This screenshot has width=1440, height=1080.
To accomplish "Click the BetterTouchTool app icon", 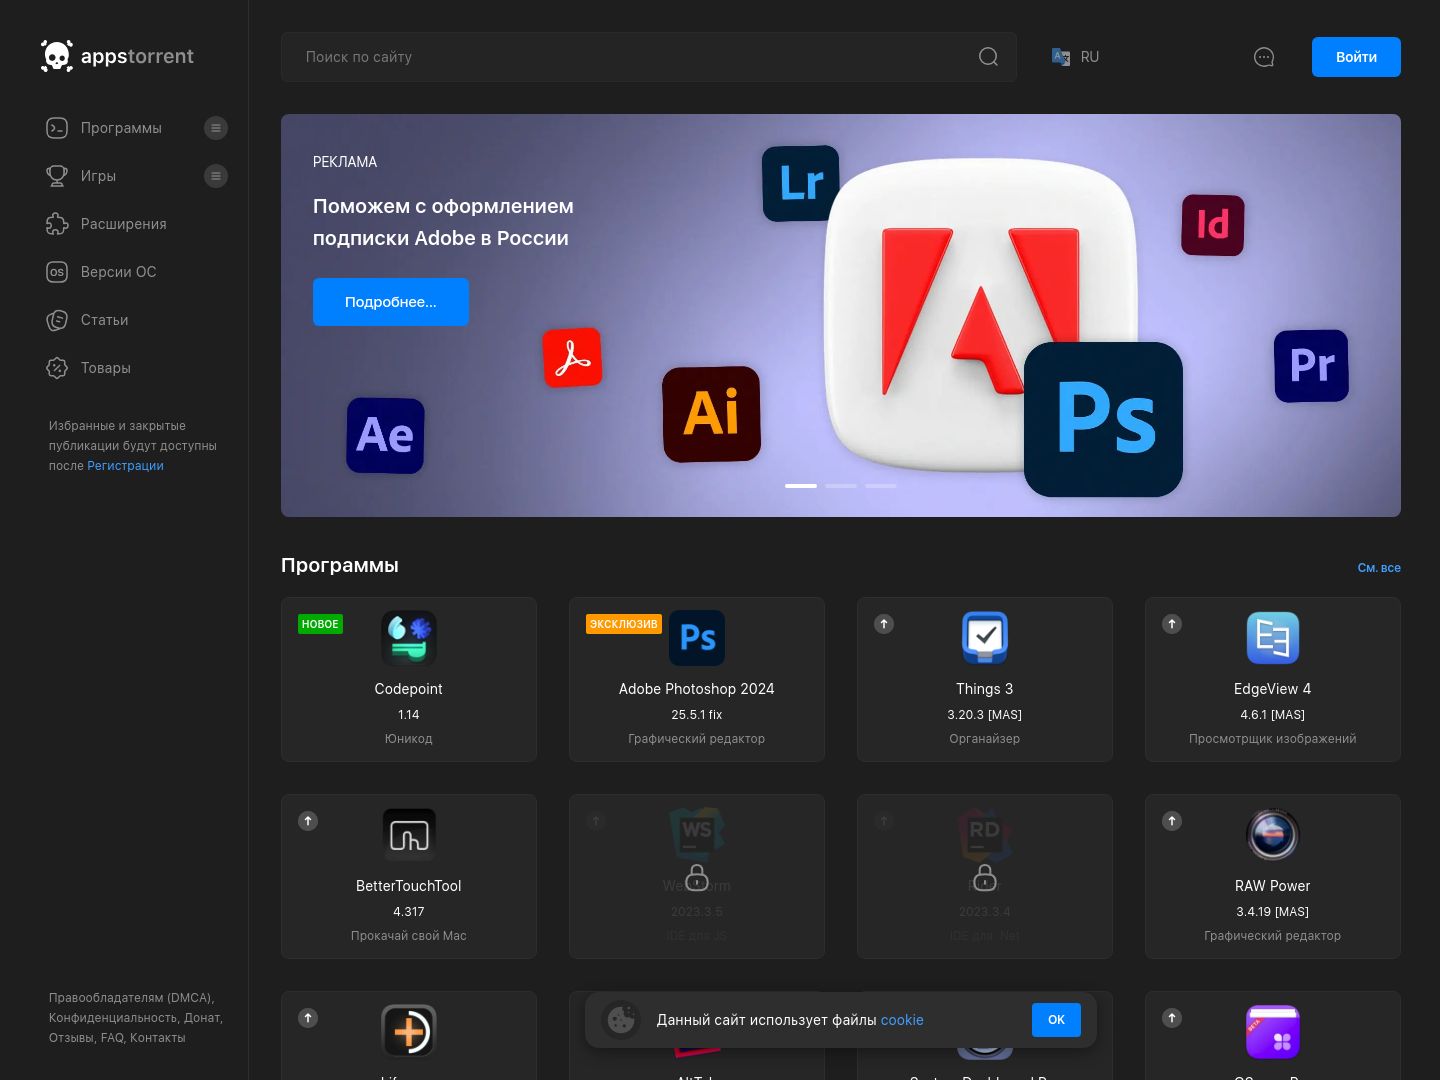I will click(x=409, y=835).
